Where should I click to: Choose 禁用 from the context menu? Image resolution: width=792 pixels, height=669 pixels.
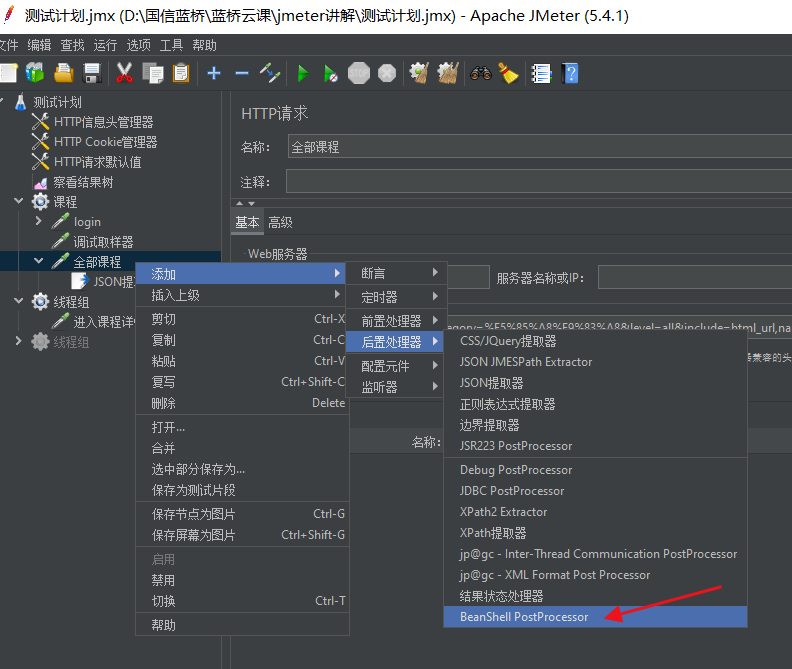pyautogui.click(x=243, y=580)
